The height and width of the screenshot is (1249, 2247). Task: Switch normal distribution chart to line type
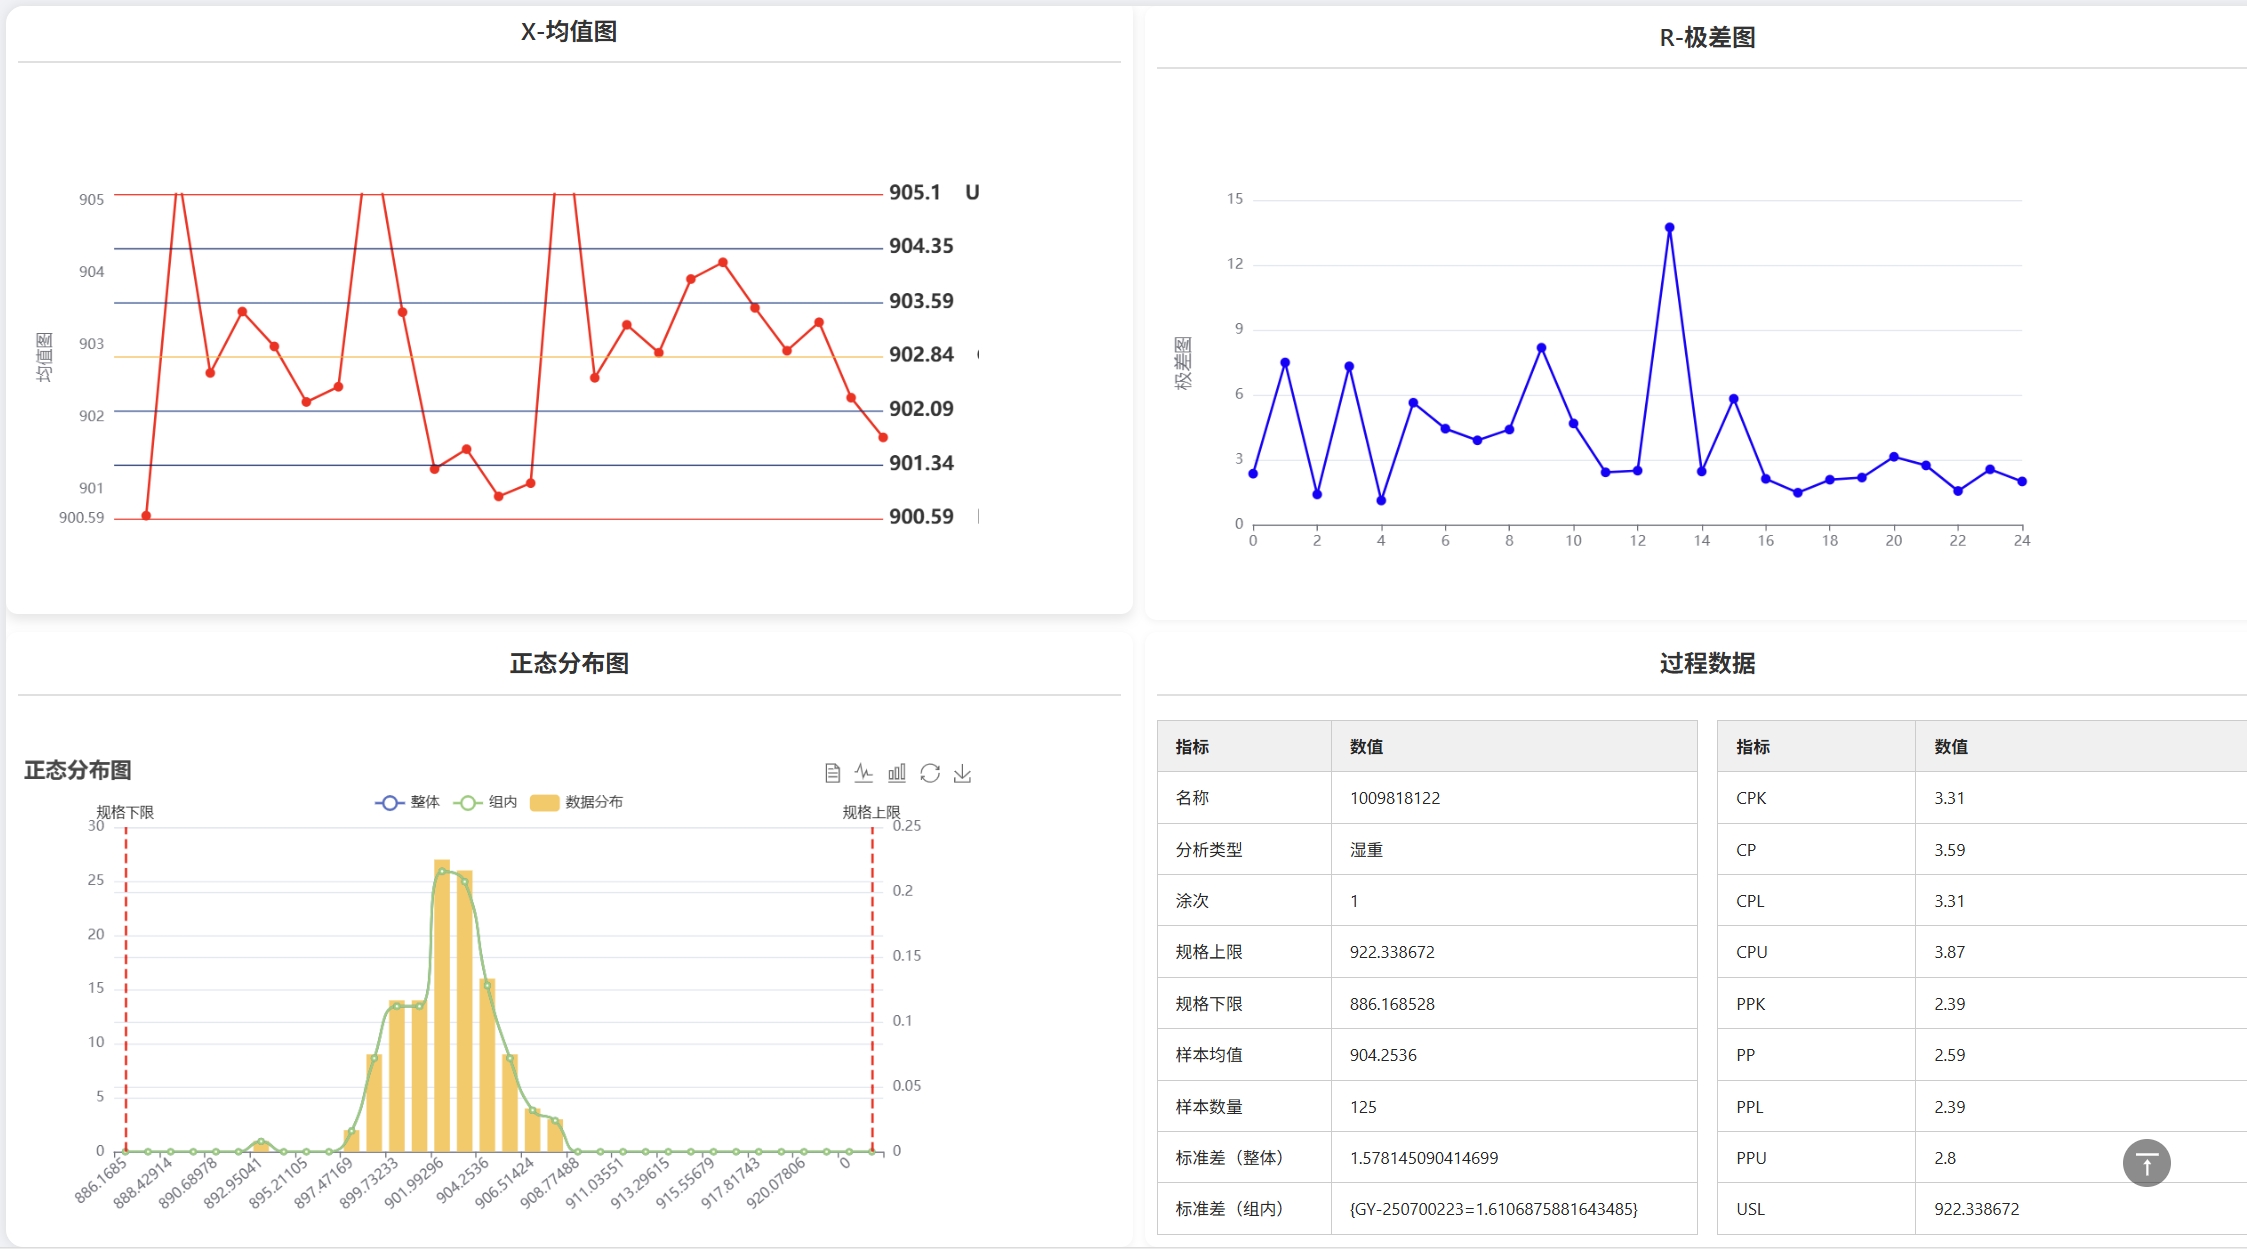[864, 773]
